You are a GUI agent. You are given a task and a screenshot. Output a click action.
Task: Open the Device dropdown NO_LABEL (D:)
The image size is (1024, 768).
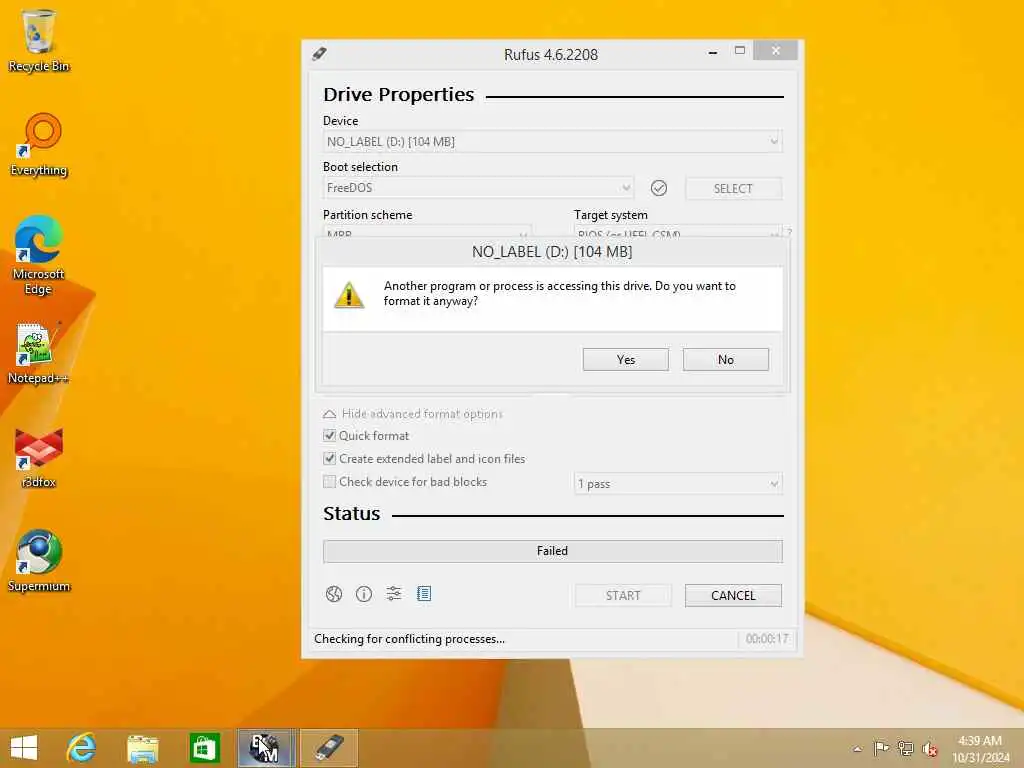click(x=552, y=142)
